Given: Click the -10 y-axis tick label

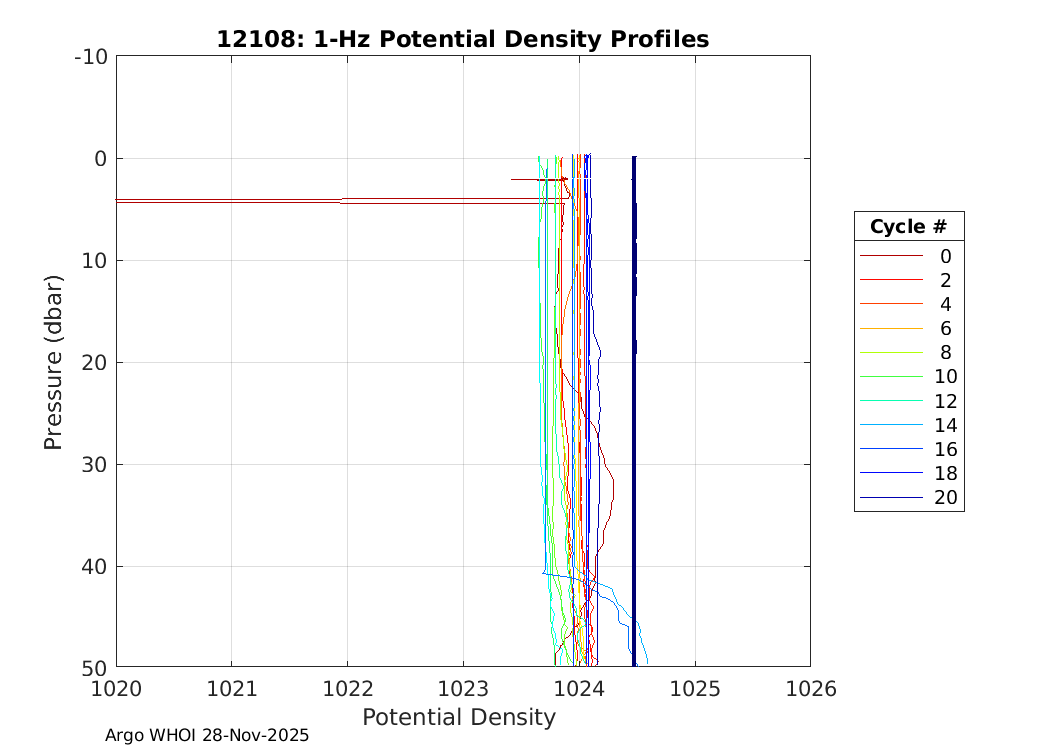Looking at the screenshot, I should pyautogui.click(x=90, y=57).
